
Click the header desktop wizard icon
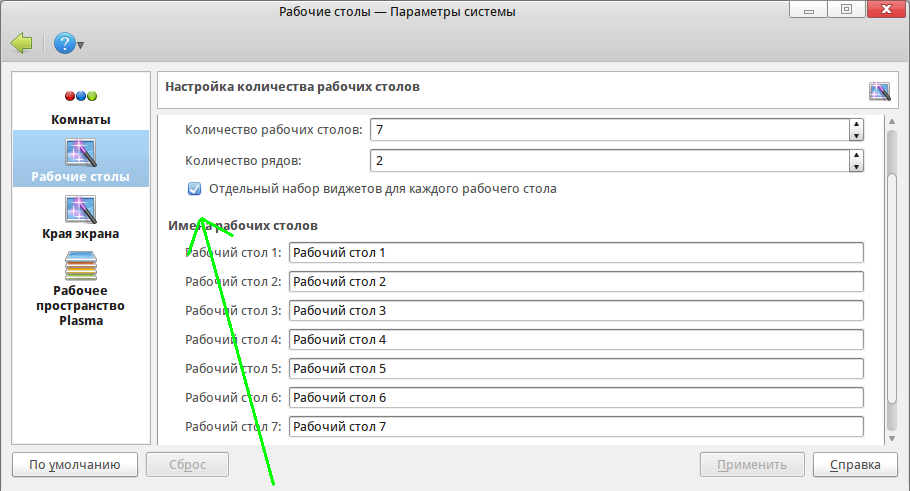[879, 91]
